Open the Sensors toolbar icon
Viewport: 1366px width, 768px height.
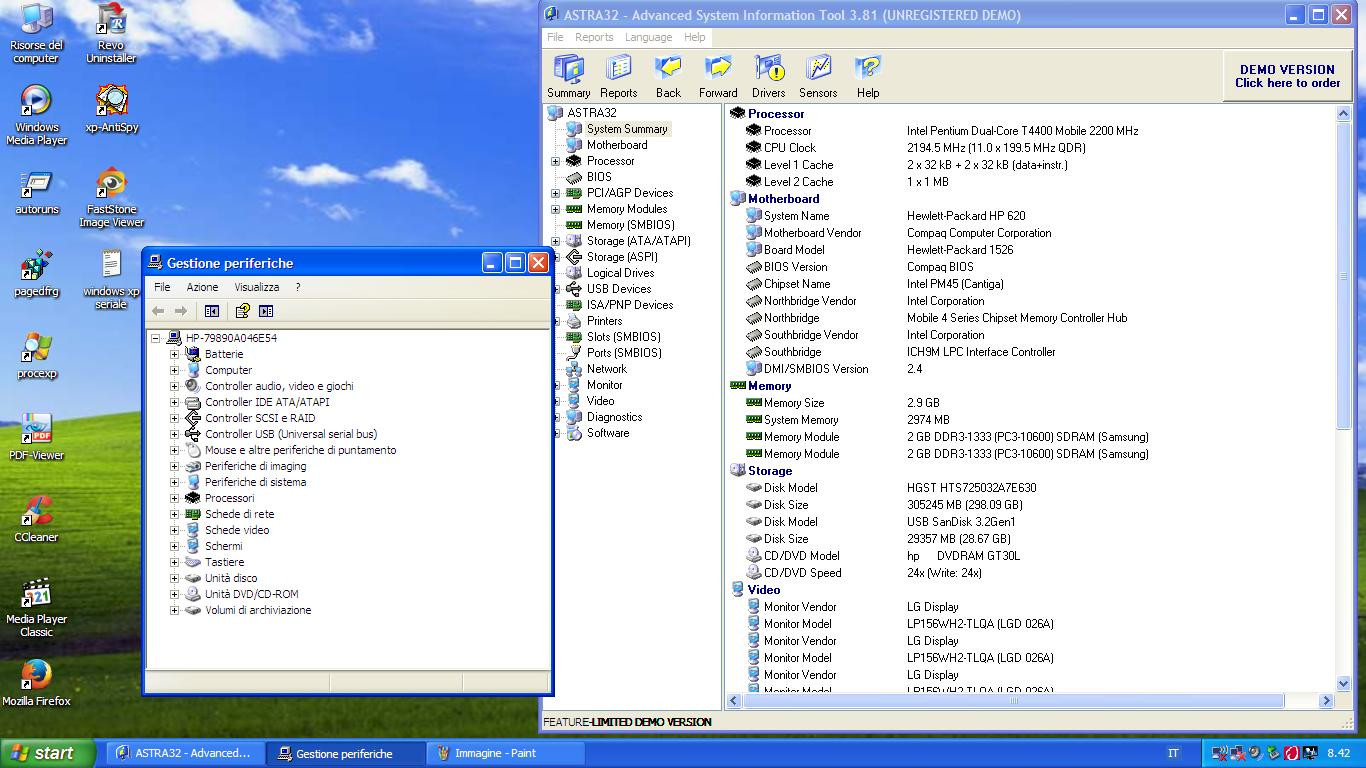tap(818, 76)
